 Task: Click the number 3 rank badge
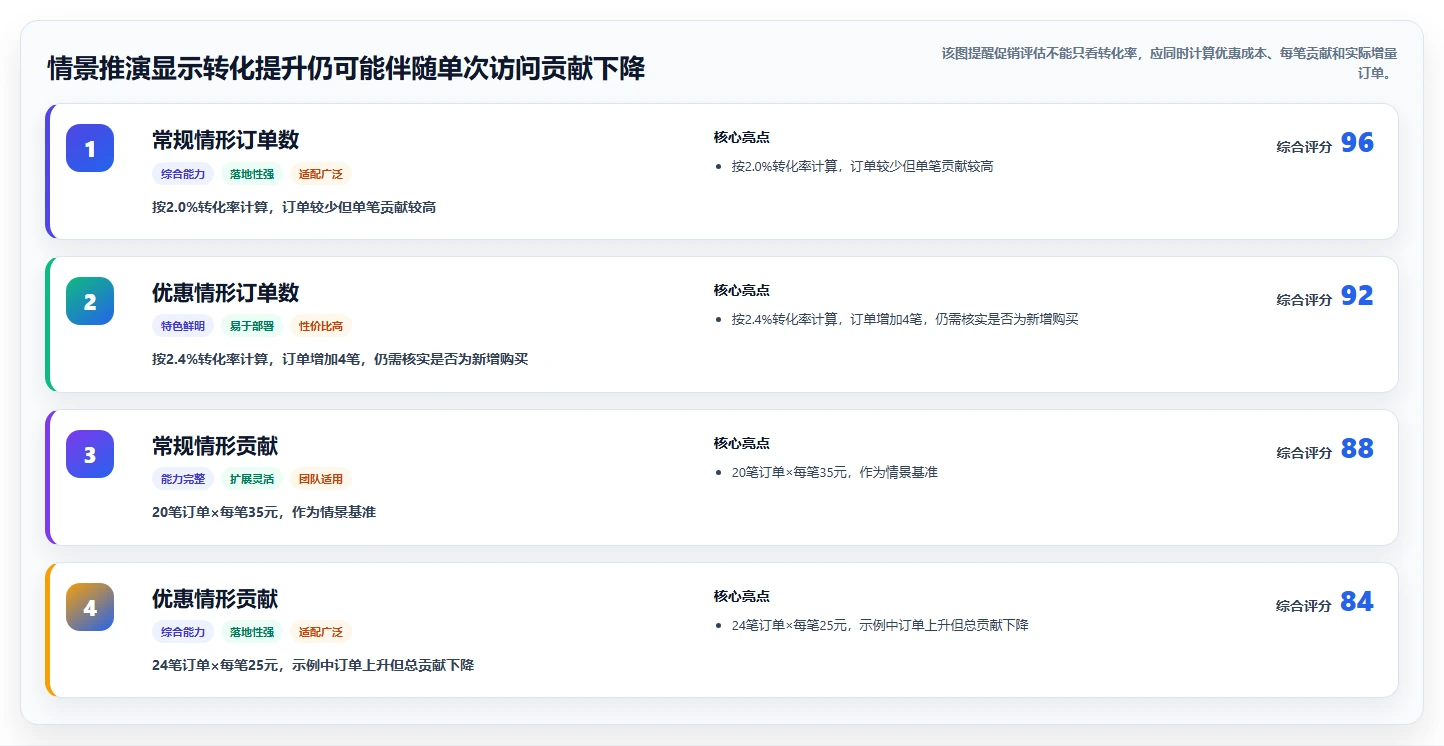[90, 454]
